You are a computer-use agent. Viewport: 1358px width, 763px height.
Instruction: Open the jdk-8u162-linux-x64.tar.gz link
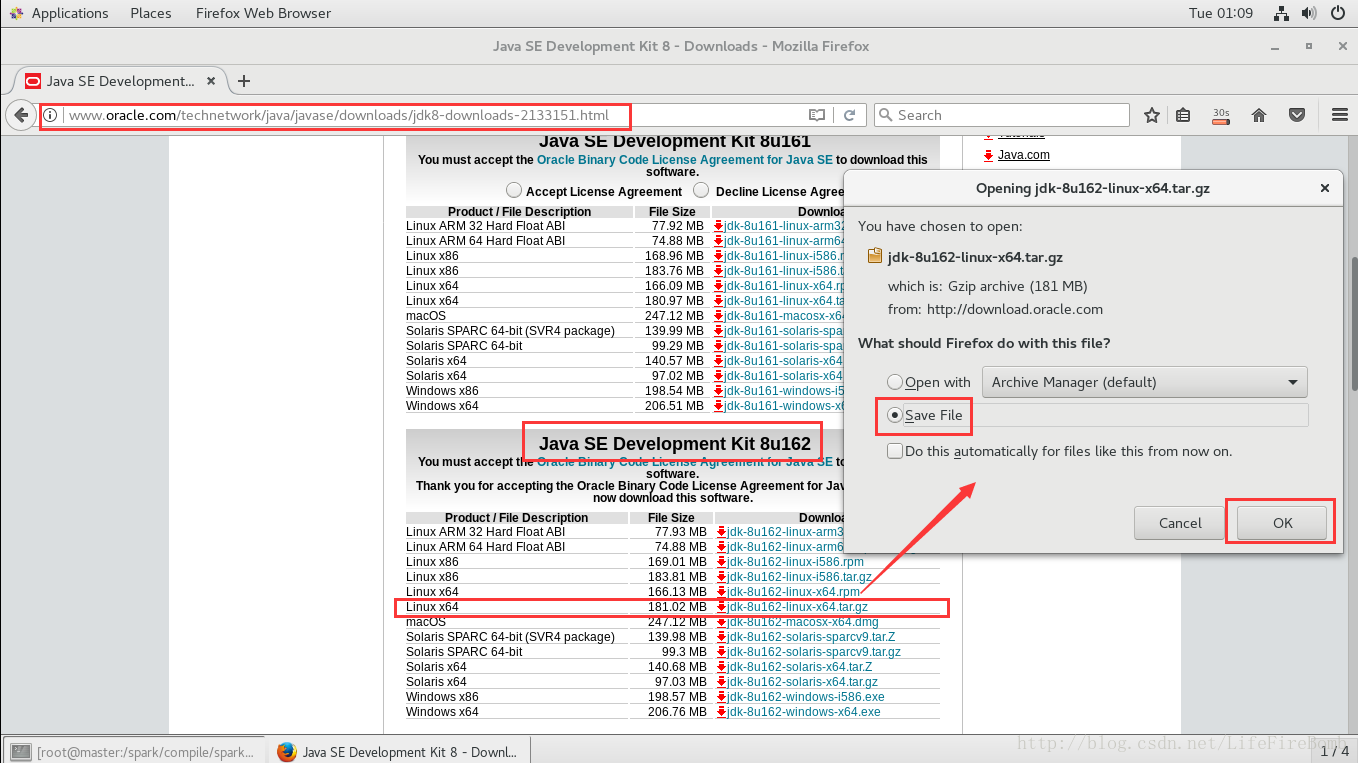(x=797, y=607)
